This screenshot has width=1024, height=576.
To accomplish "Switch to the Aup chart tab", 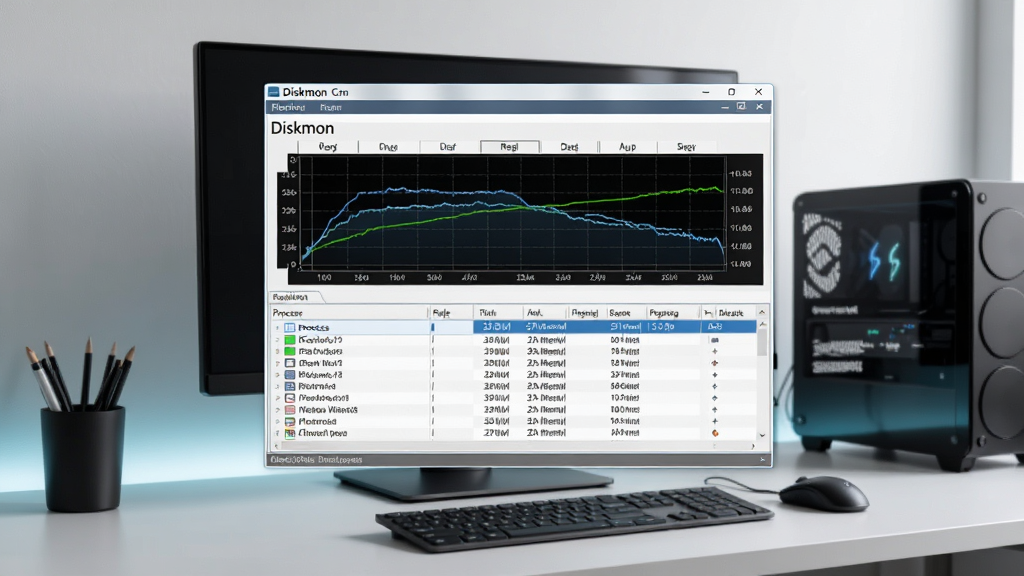I will 628,147.
